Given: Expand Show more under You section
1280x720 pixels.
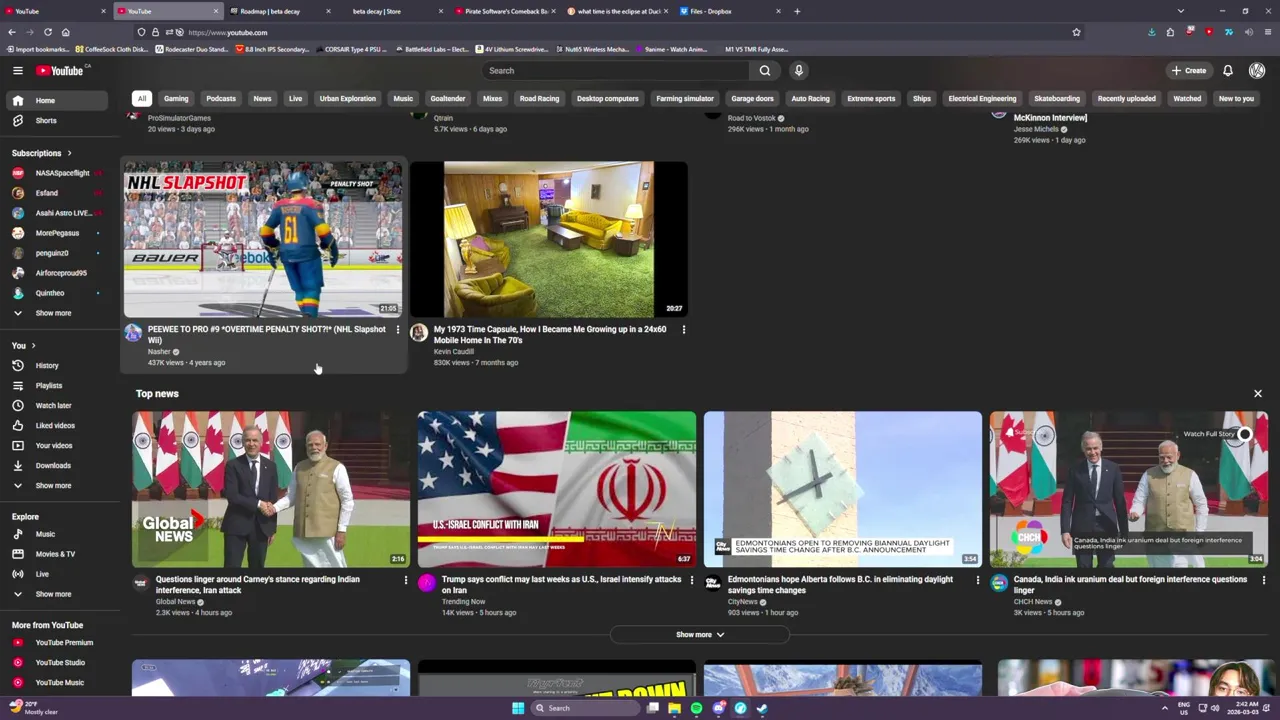Looking at the screenshot, I should (x=58, y=485).
